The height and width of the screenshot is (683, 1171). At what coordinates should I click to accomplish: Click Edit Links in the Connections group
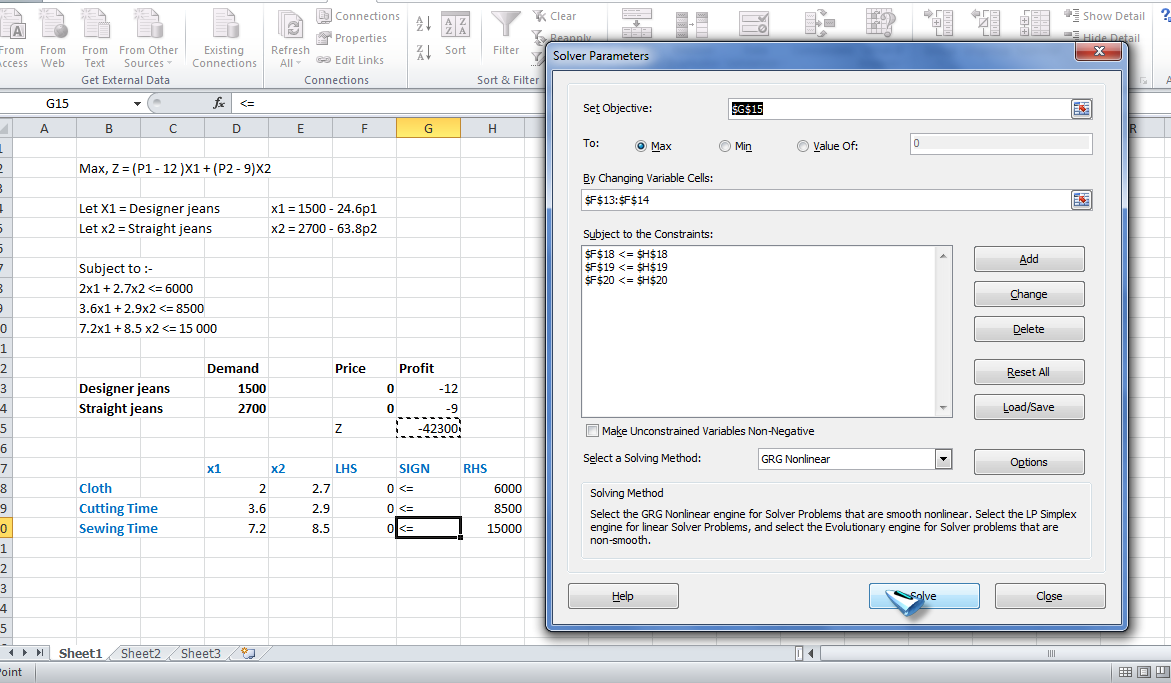(350, 60)
